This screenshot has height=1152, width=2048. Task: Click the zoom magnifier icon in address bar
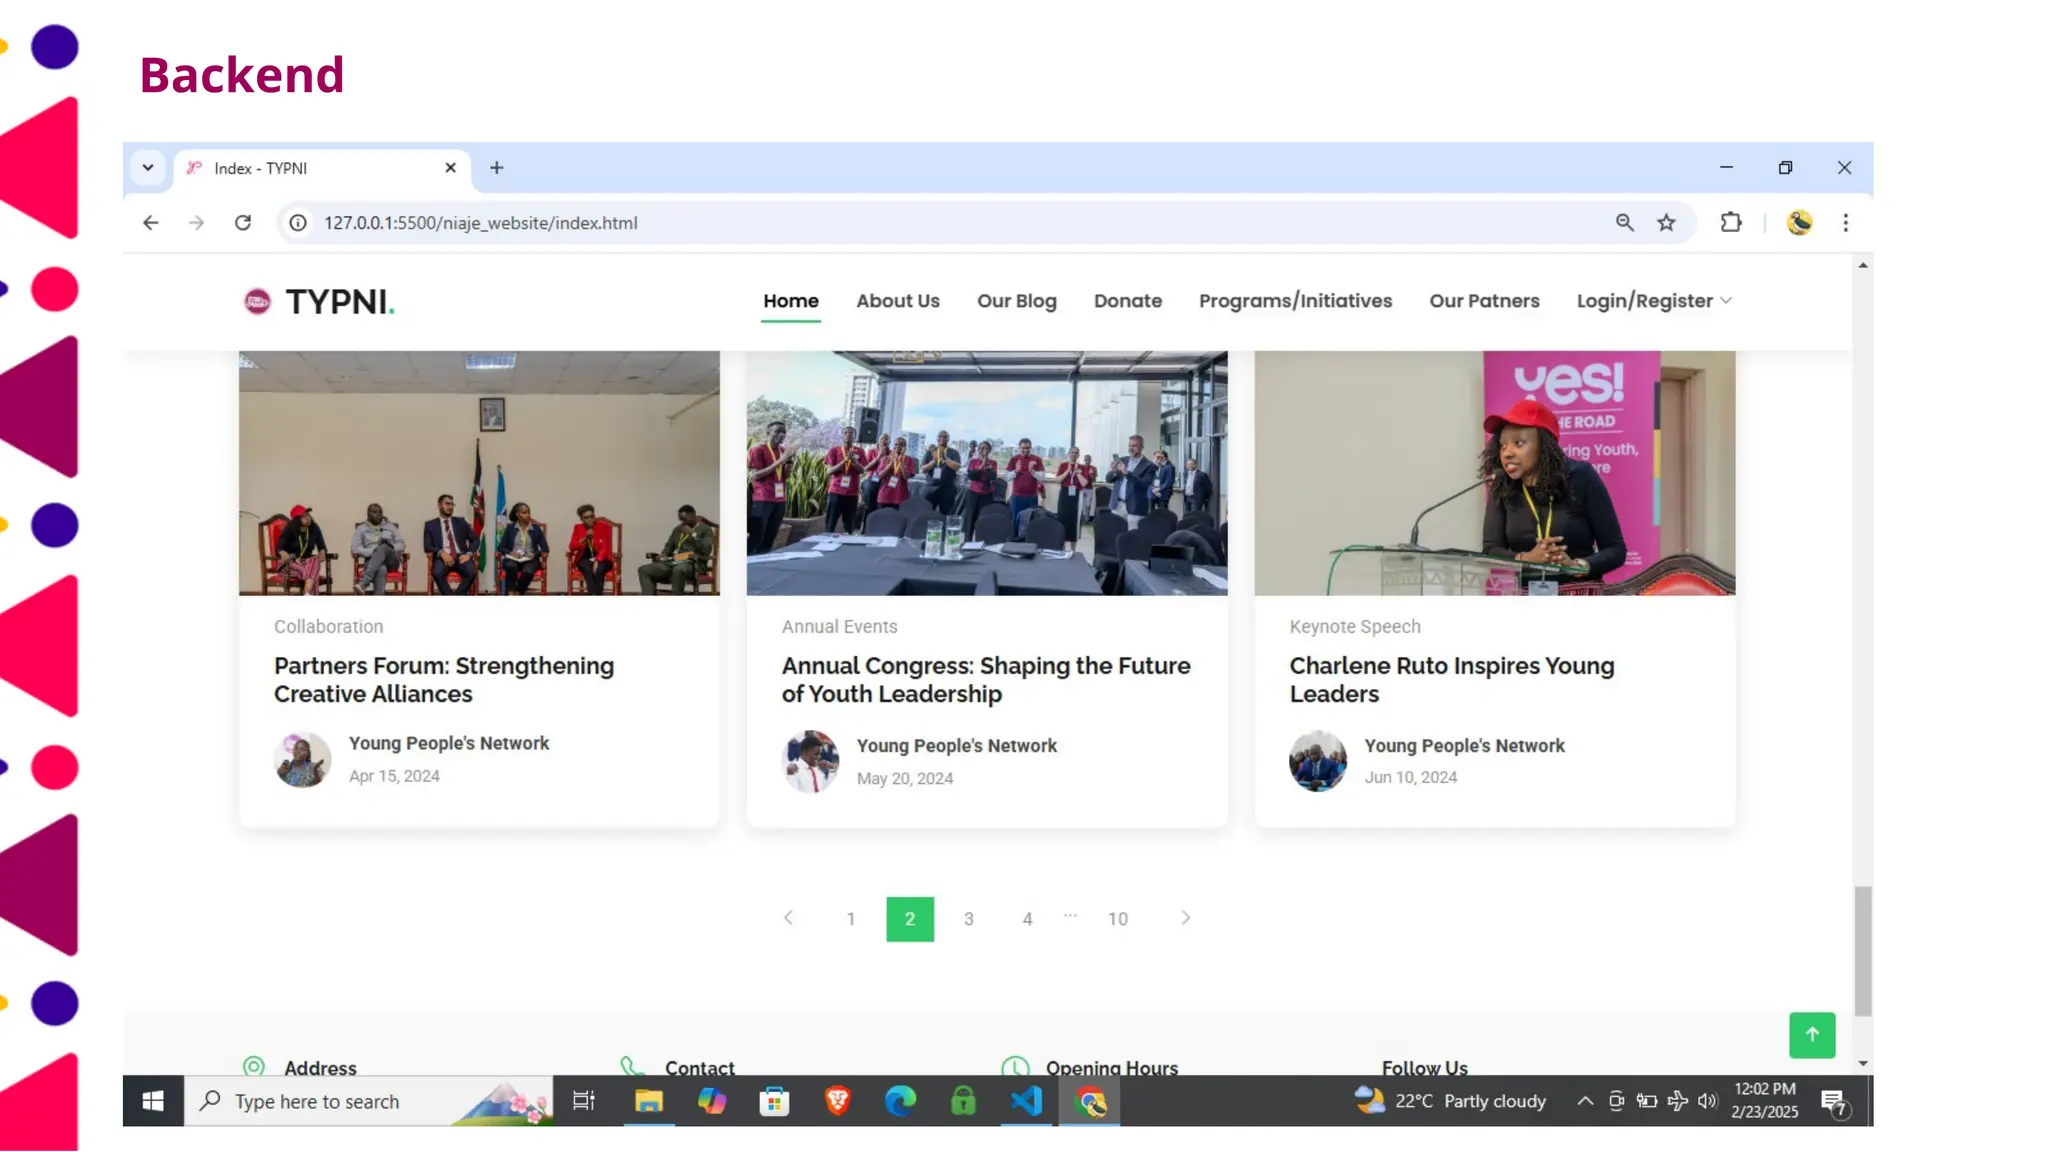coord(1625,223)
